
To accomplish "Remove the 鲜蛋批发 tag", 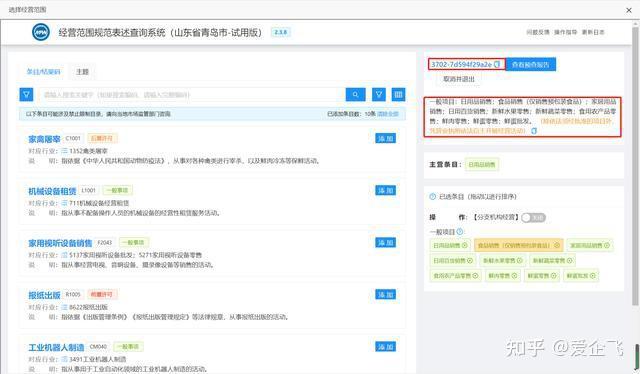I will 593,276.
